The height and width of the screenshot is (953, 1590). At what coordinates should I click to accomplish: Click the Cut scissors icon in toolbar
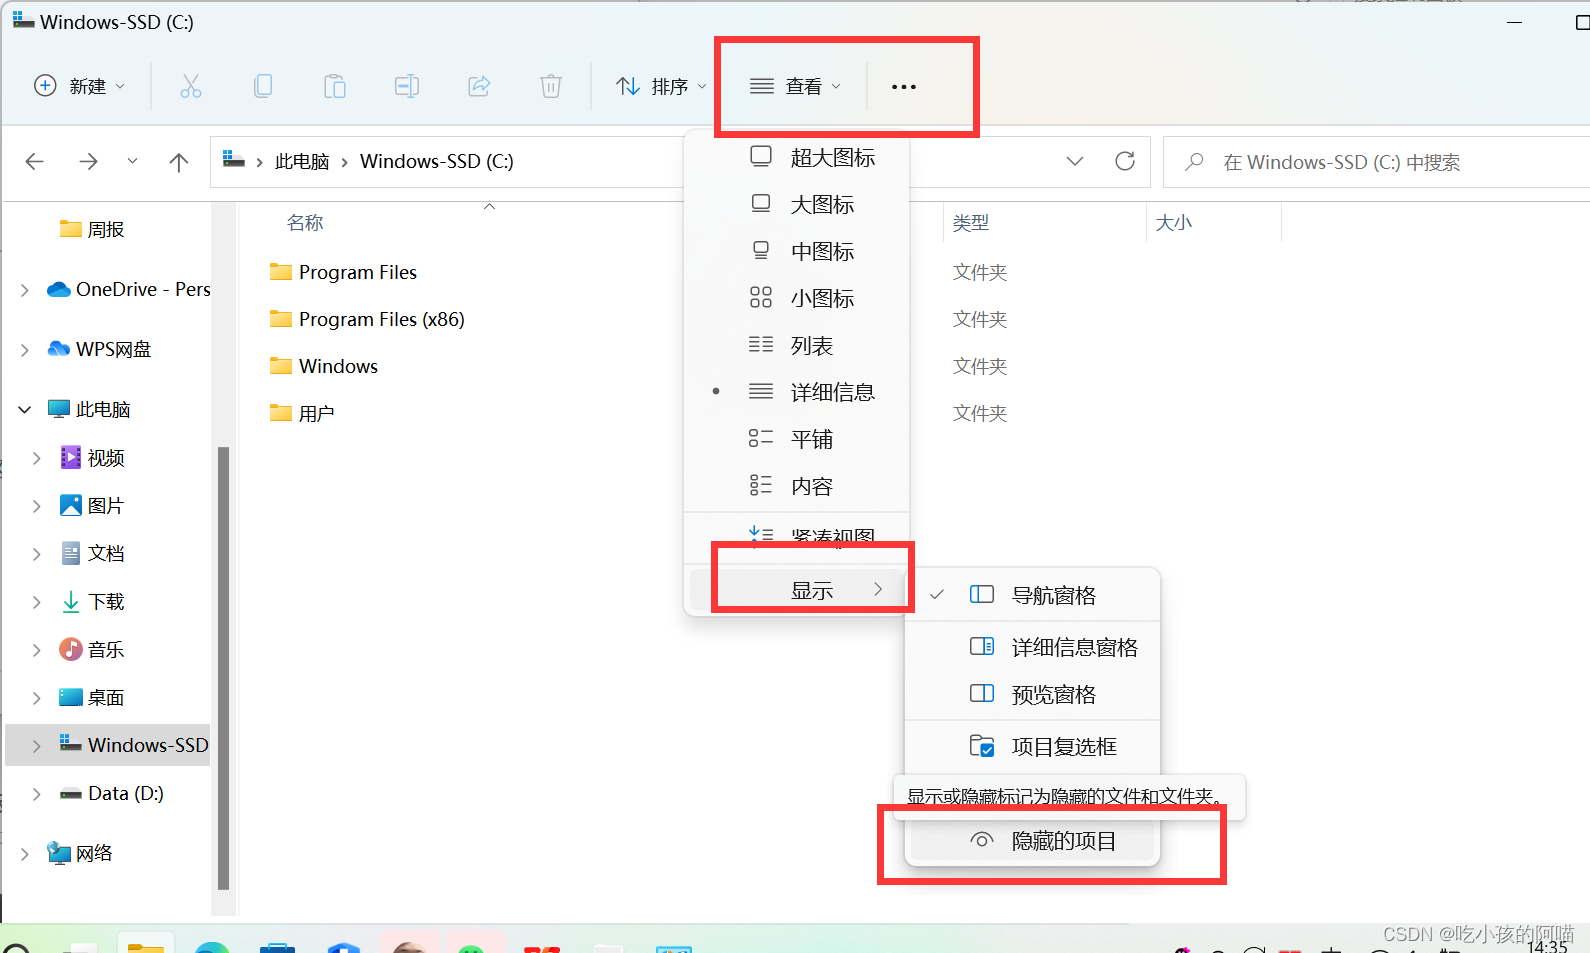pos(190,86)
